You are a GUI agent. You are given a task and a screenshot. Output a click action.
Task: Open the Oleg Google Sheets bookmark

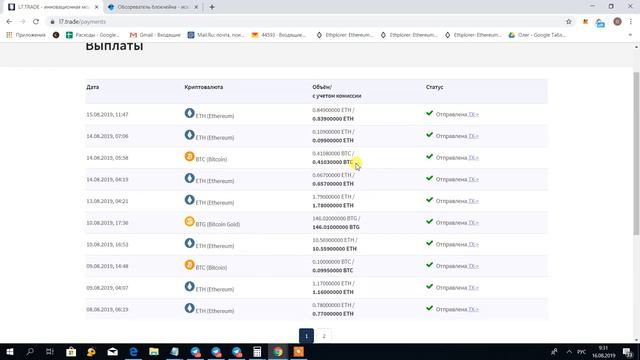click(x=537, y=35)
